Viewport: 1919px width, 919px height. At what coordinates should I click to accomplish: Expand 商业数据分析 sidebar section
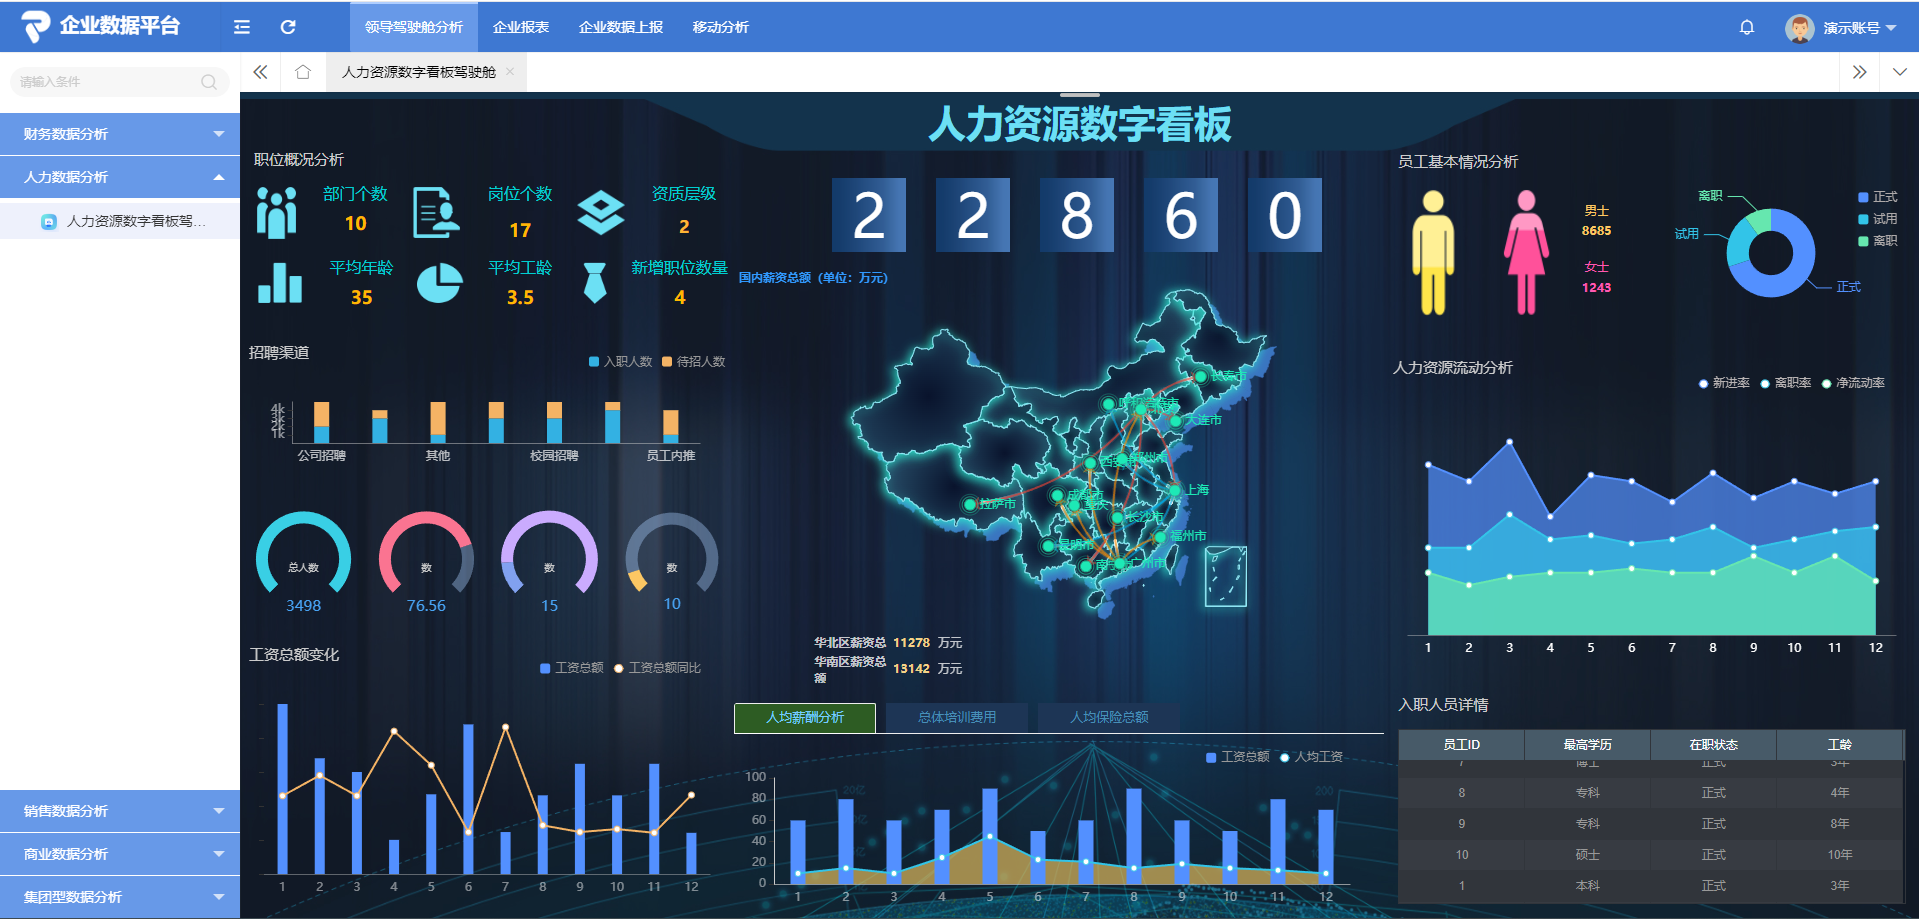click(120, 854)
